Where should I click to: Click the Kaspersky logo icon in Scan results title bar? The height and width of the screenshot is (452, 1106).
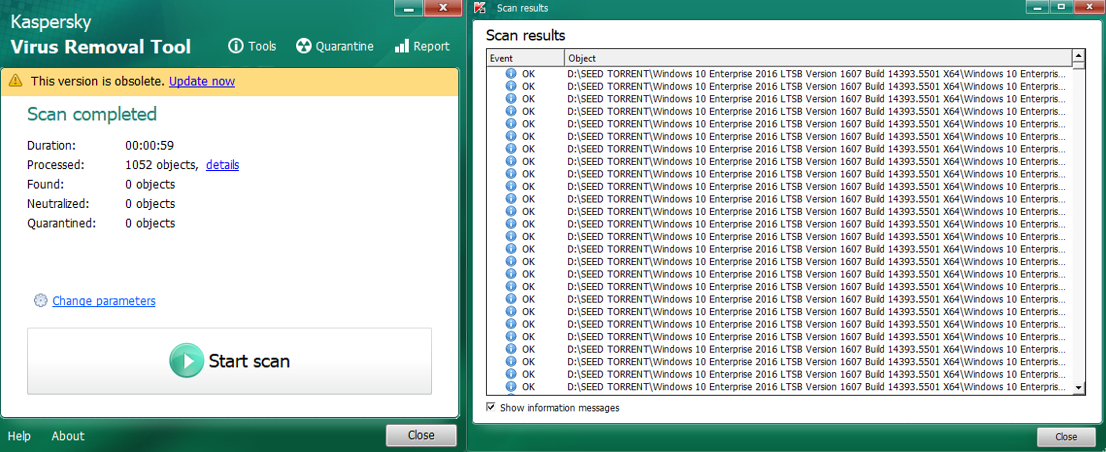[x=480, y=8]
